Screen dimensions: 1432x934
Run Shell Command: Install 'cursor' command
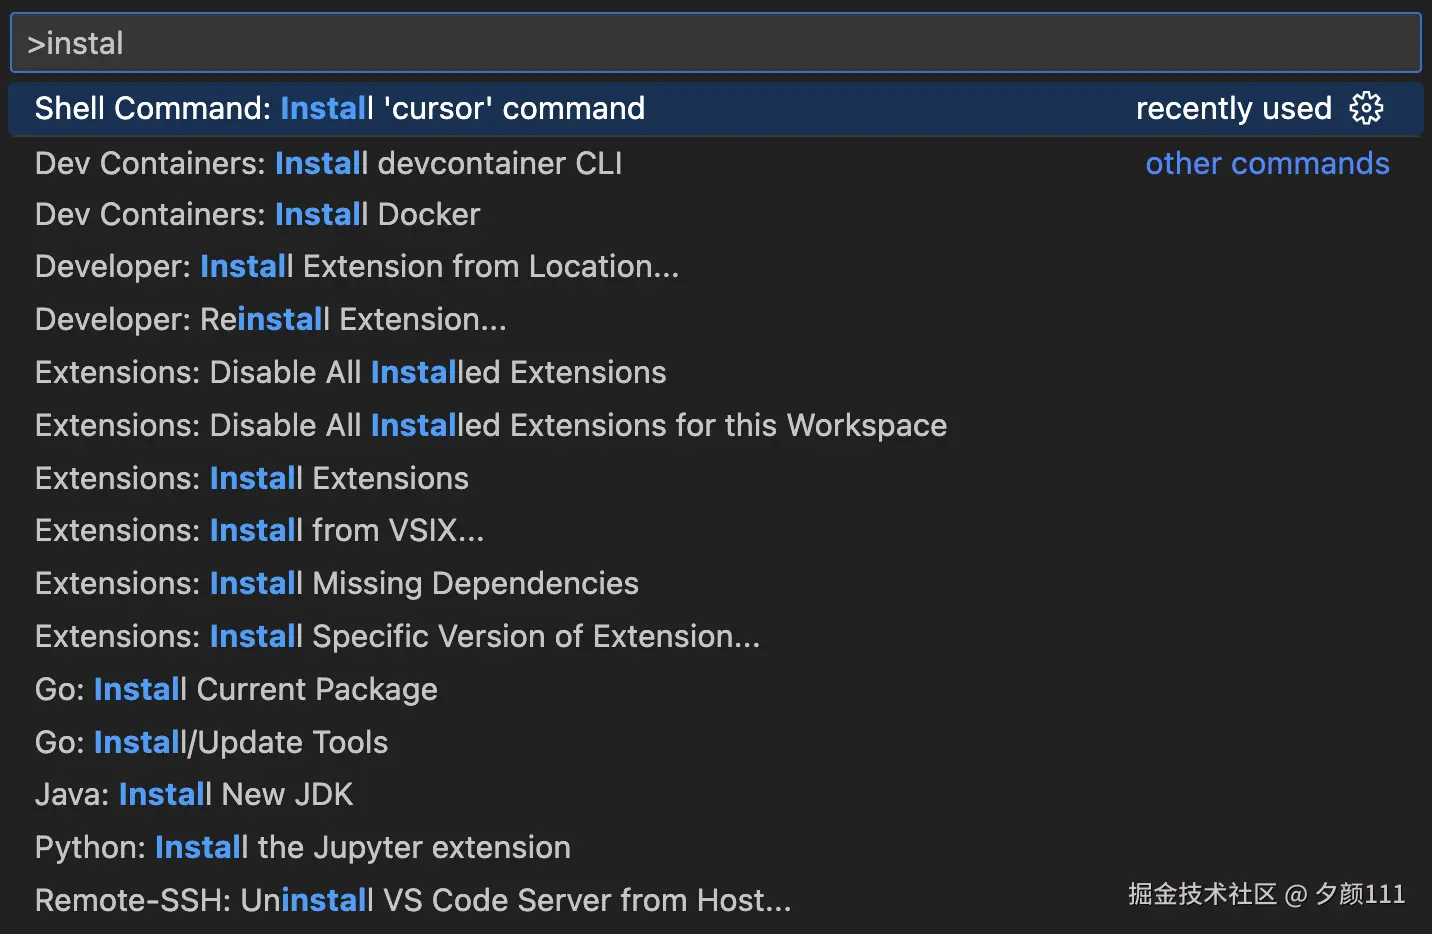340,108
